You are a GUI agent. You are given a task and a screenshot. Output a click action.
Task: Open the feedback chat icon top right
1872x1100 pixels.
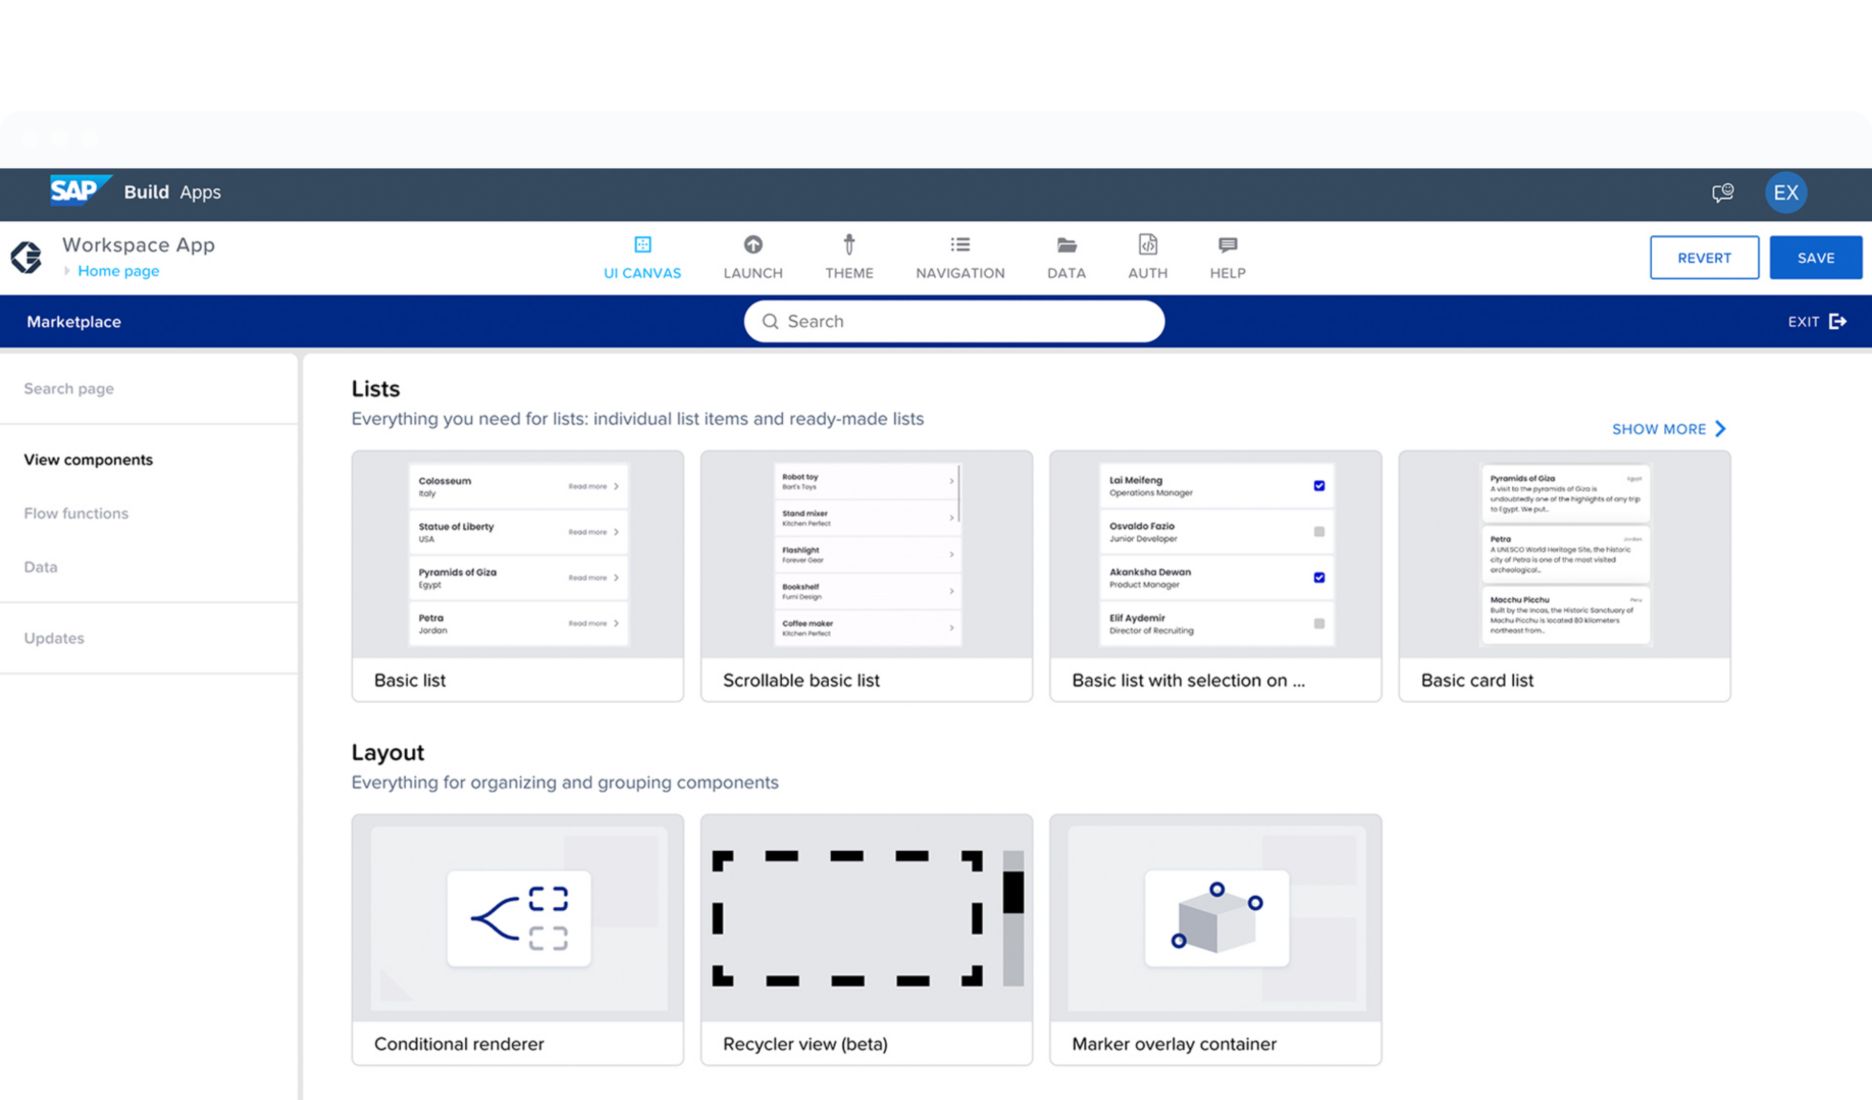pos(1722,192)
